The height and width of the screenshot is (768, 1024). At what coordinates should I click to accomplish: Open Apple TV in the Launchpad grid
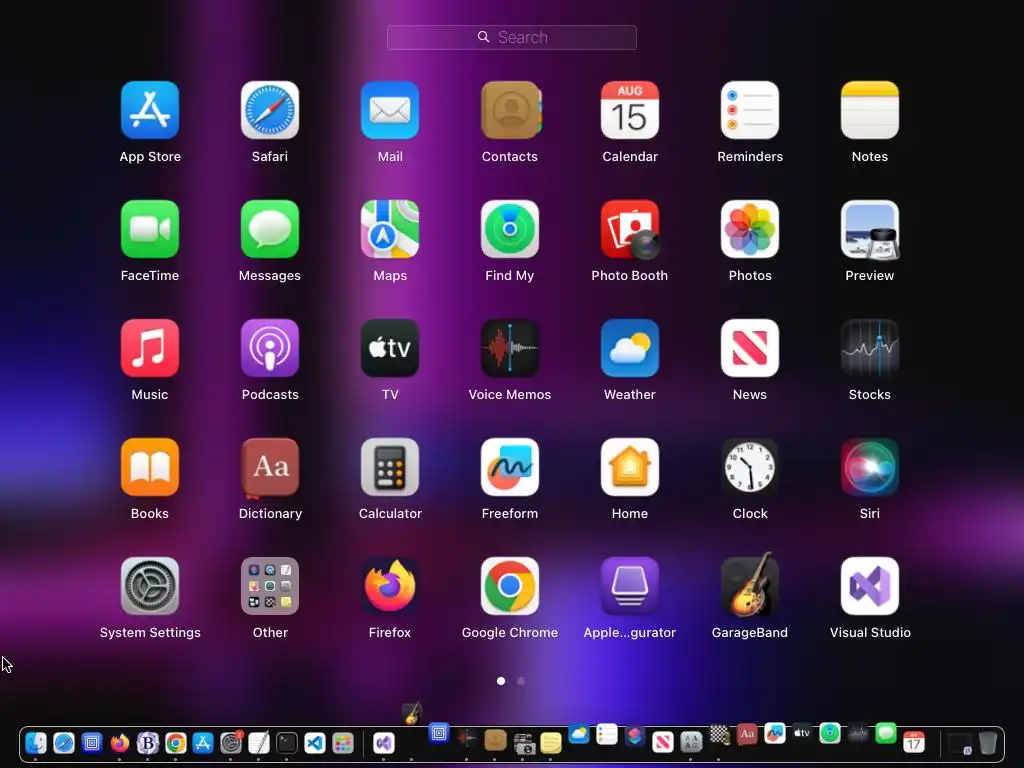(390, 348)
